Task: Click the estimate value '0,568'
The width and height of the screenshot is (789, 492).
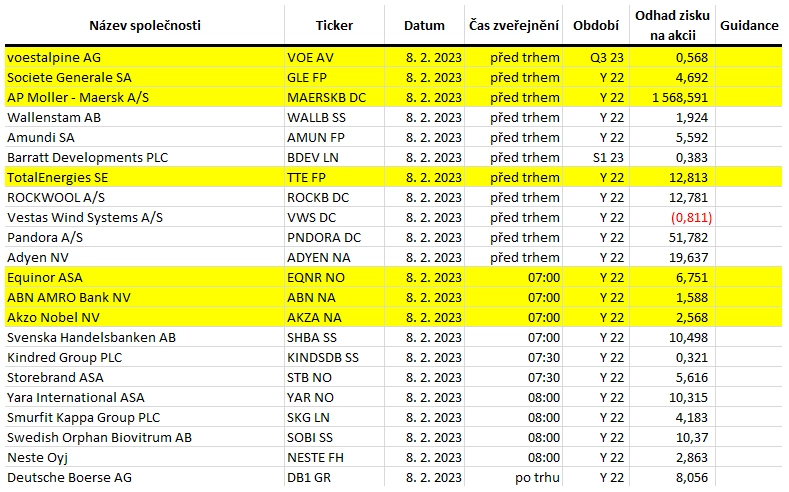Action: (692, 58)
